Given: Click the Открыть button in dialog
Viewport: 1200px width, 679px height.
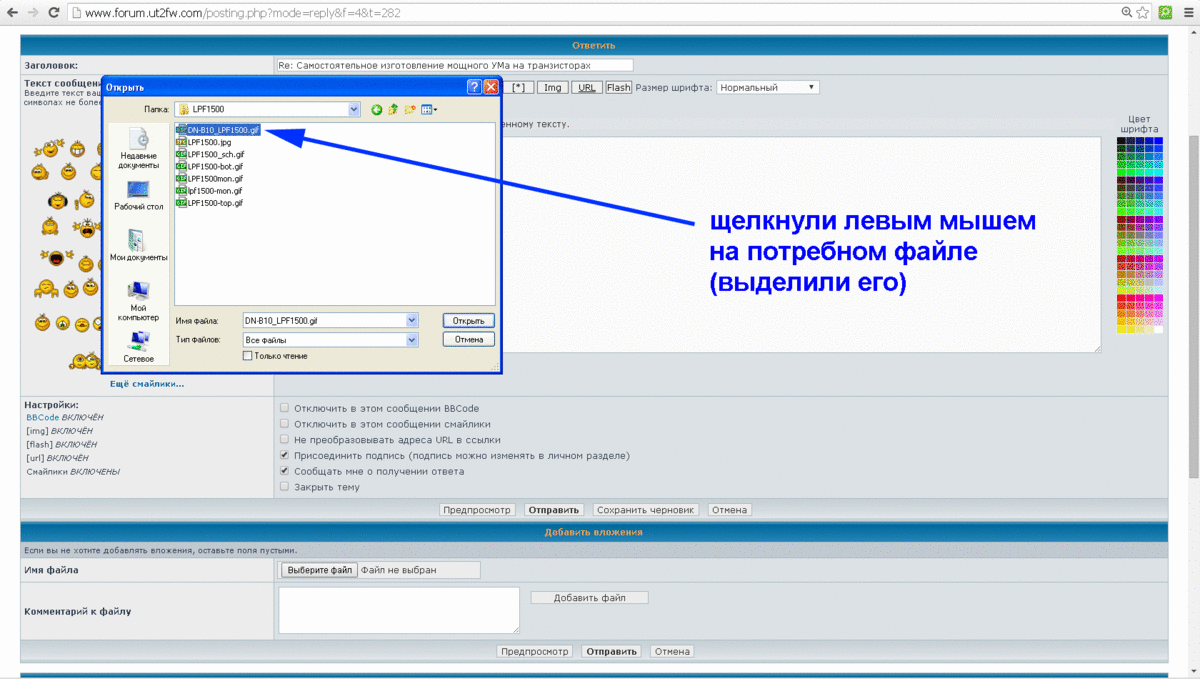Looking at the screenshot, I should (x=468, y=321).
